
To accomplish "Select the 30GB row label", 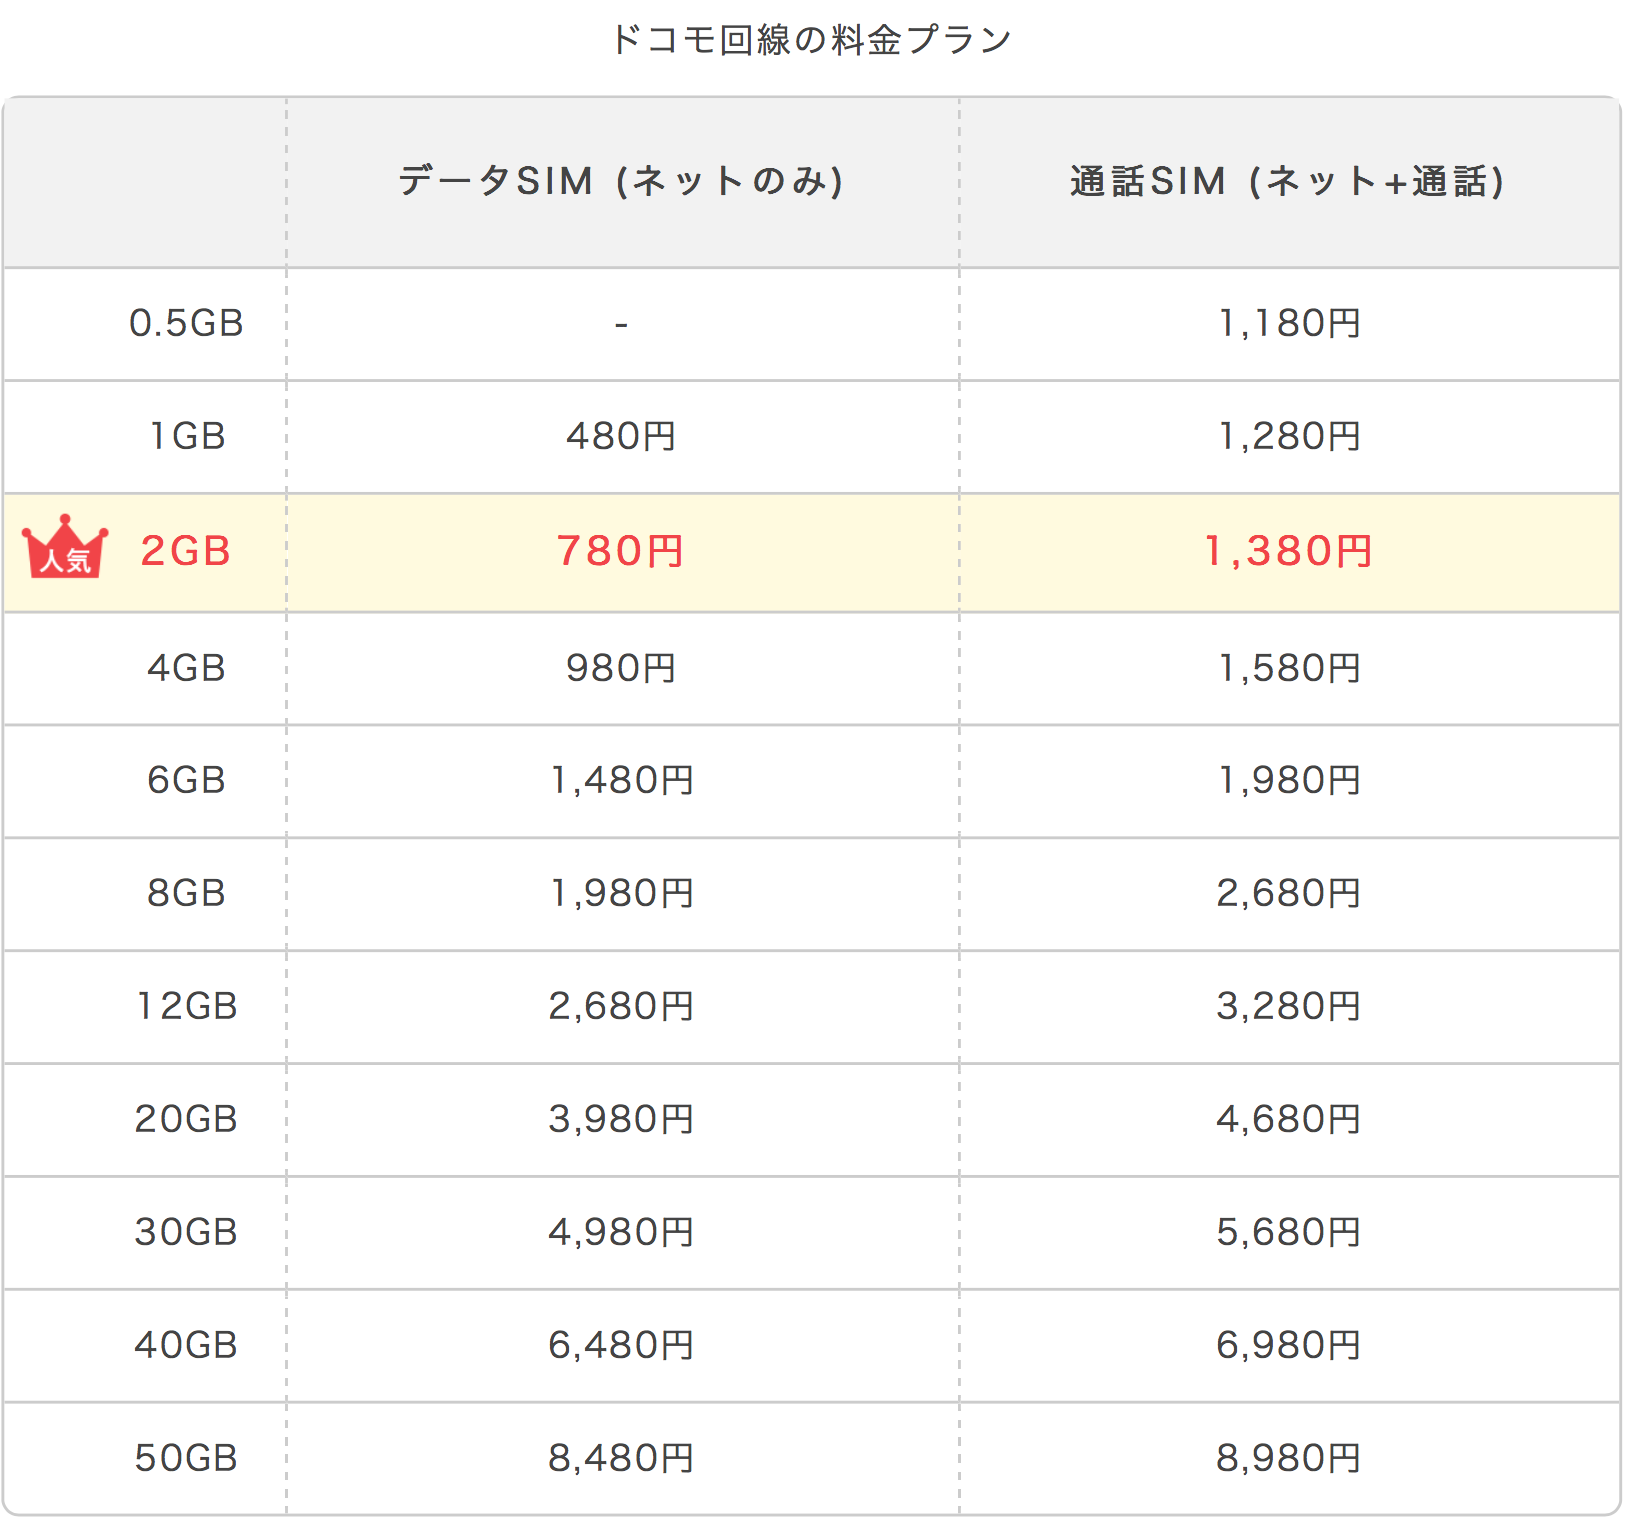I will [187, 1232].
